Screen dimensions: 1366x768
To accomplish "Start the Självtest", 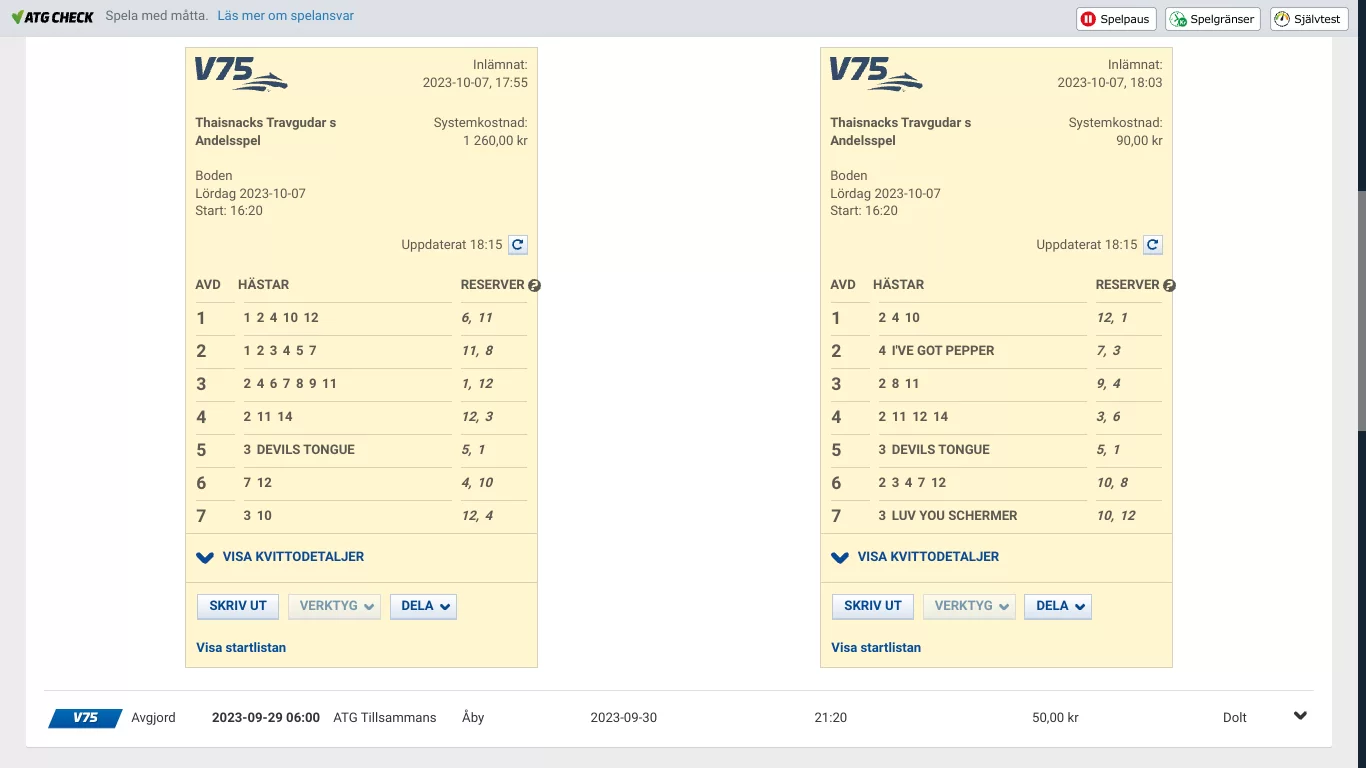I will (x=1309, y=19).
